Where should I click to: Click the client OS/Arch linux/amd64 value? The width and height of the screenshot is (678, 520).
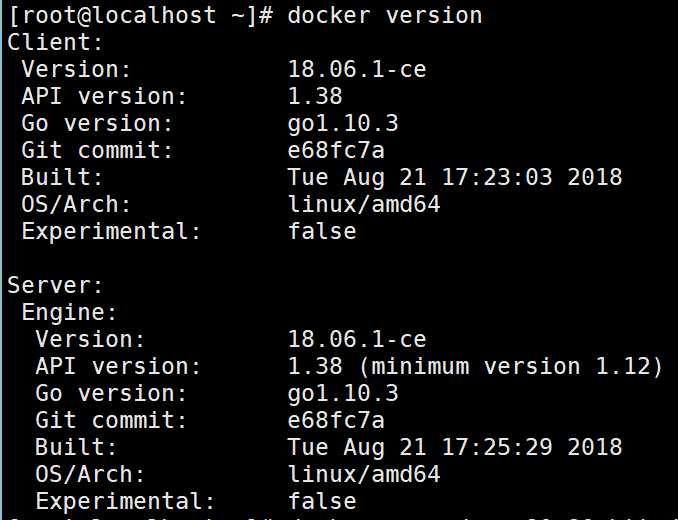364,204
